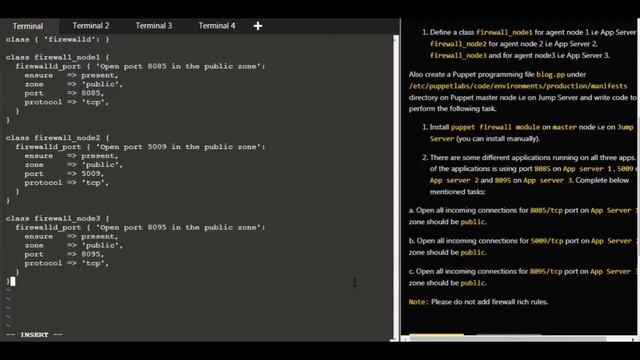Click the "class firewall_node3 {" line

(58, 218)
